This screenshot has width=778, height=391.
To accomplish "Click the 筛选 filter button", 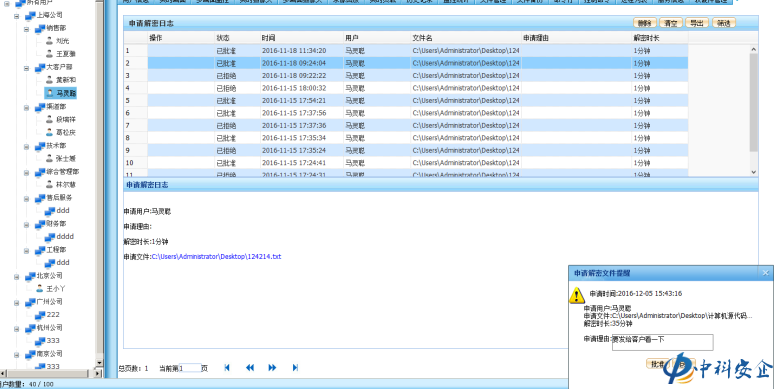I will pos(724,23).
